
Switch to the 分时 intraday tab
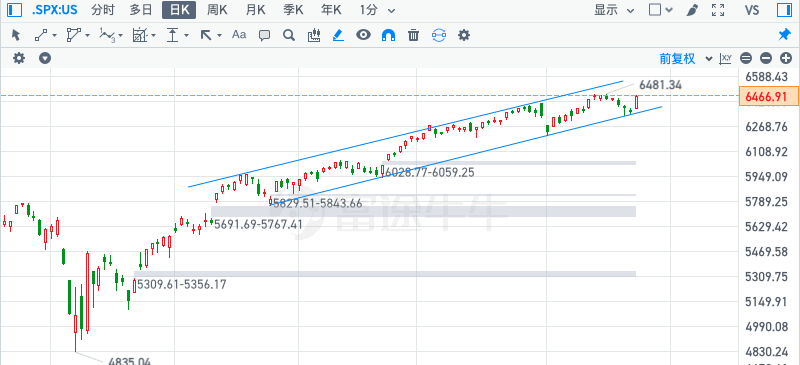(x=103, y=10)
